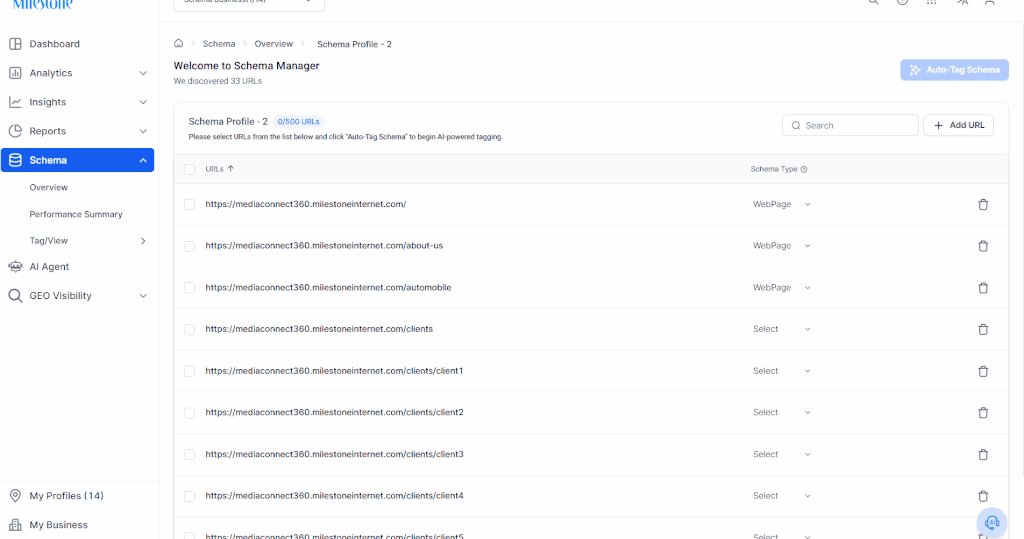Open WebPage schema dropdown for root URL
Viewport: 1024px width, 539px height.
click(x=782, y=204)
